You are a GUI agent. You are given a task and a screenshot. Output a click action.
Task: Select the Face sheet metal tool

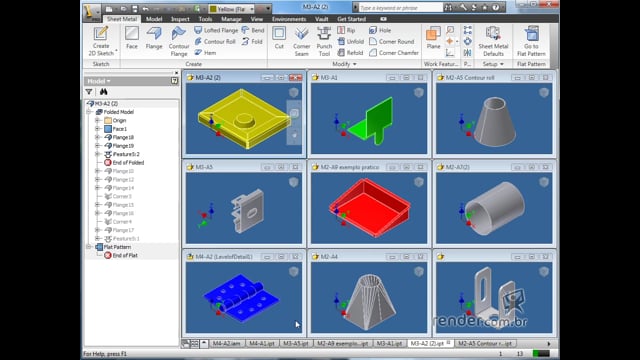click(x=131, y=38)
